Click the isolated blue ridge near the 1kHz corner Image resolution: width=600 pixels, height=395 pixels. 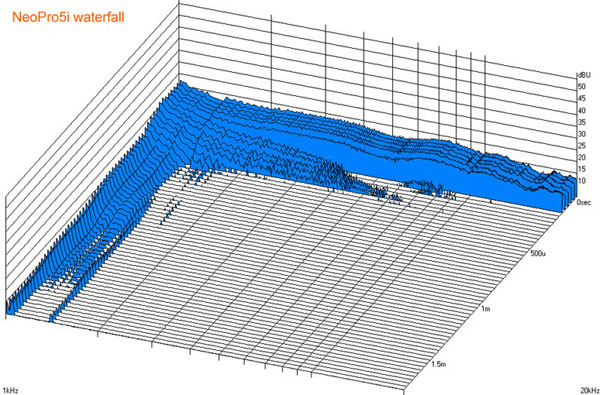click(54, 317)
